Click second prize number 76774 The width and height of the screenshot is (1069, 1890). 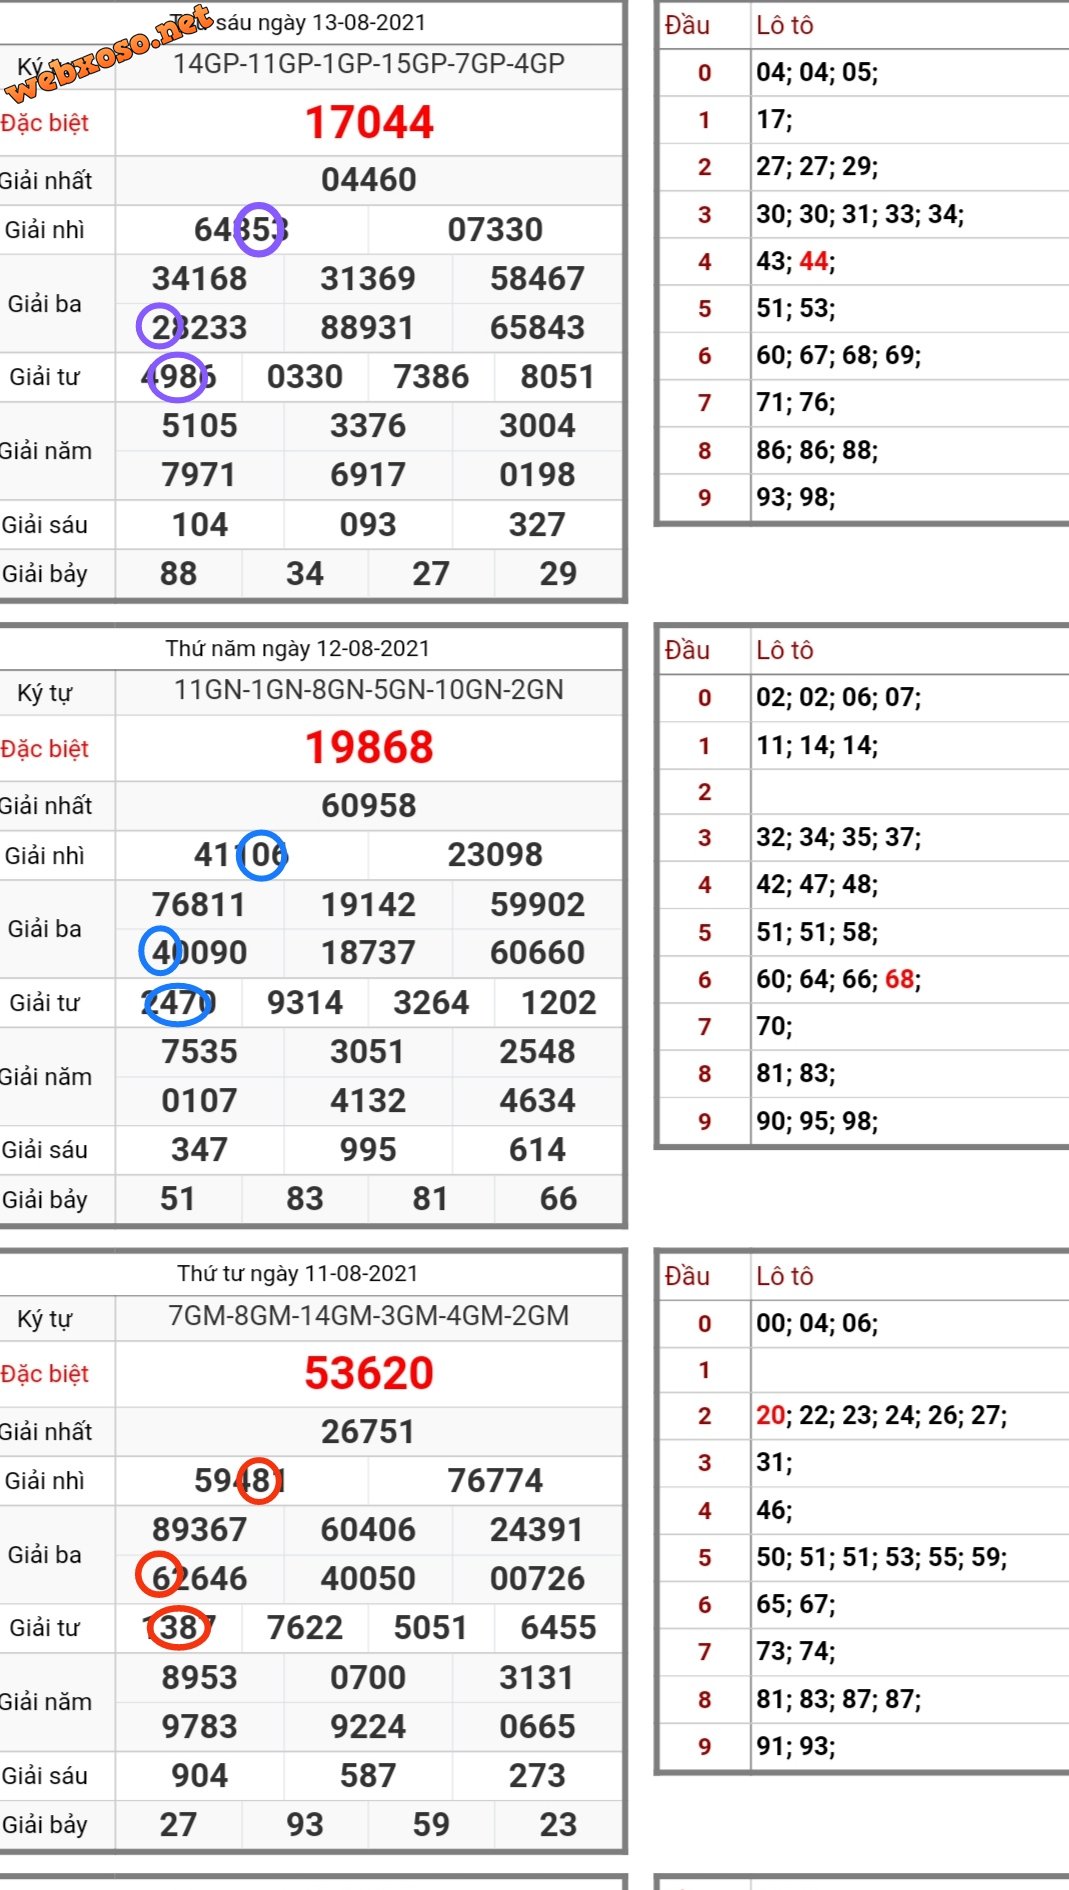(x=495, y=1481)
